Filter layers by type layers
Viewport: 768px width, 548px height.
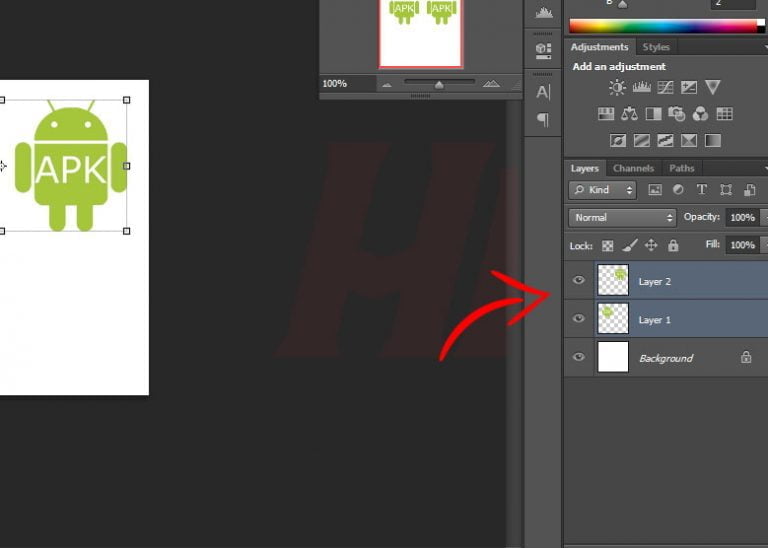click(702, 190)
